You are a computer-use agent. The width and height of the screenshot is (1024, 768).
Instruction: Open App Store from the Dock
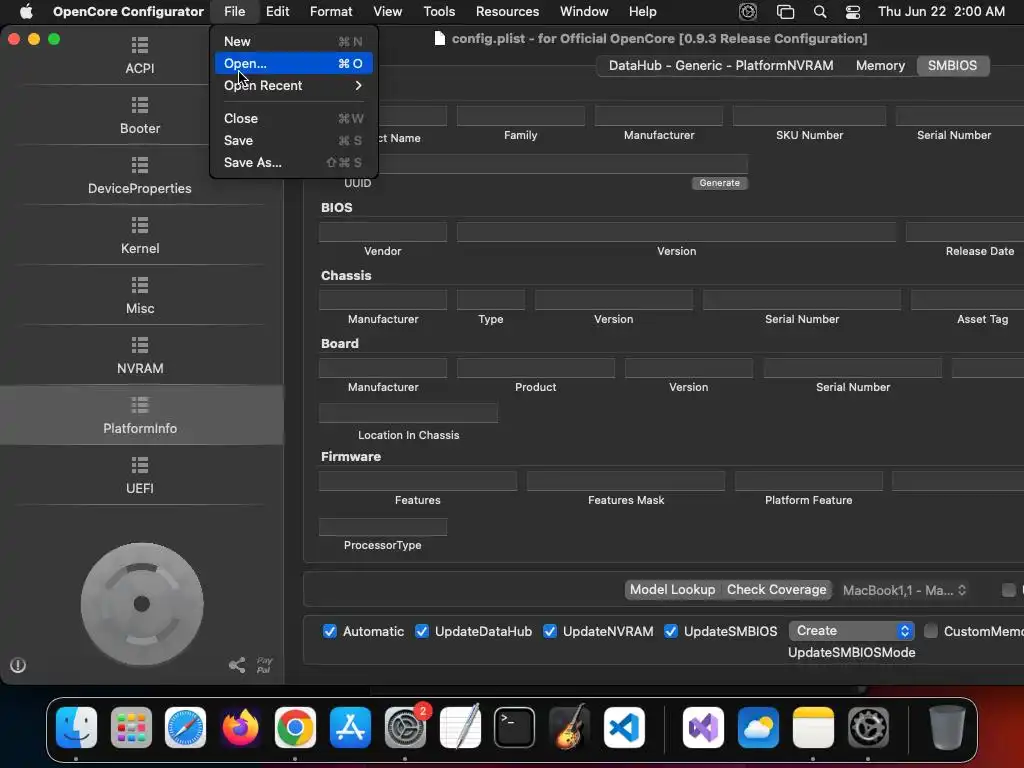coord(350,727)
